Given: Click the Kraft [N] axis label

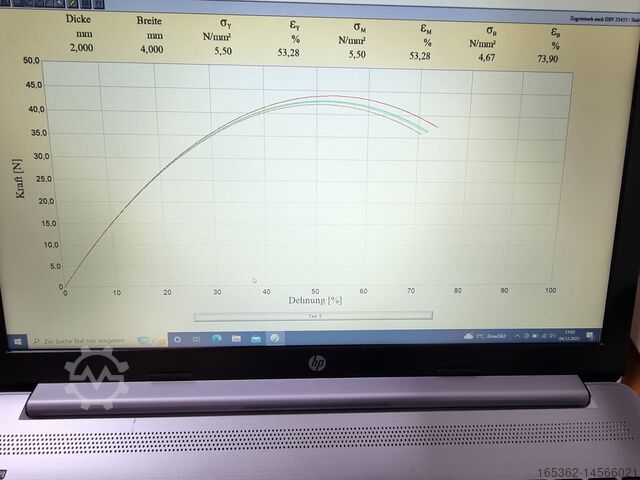Looking at the screenshot, I should [x=21, y=177].
